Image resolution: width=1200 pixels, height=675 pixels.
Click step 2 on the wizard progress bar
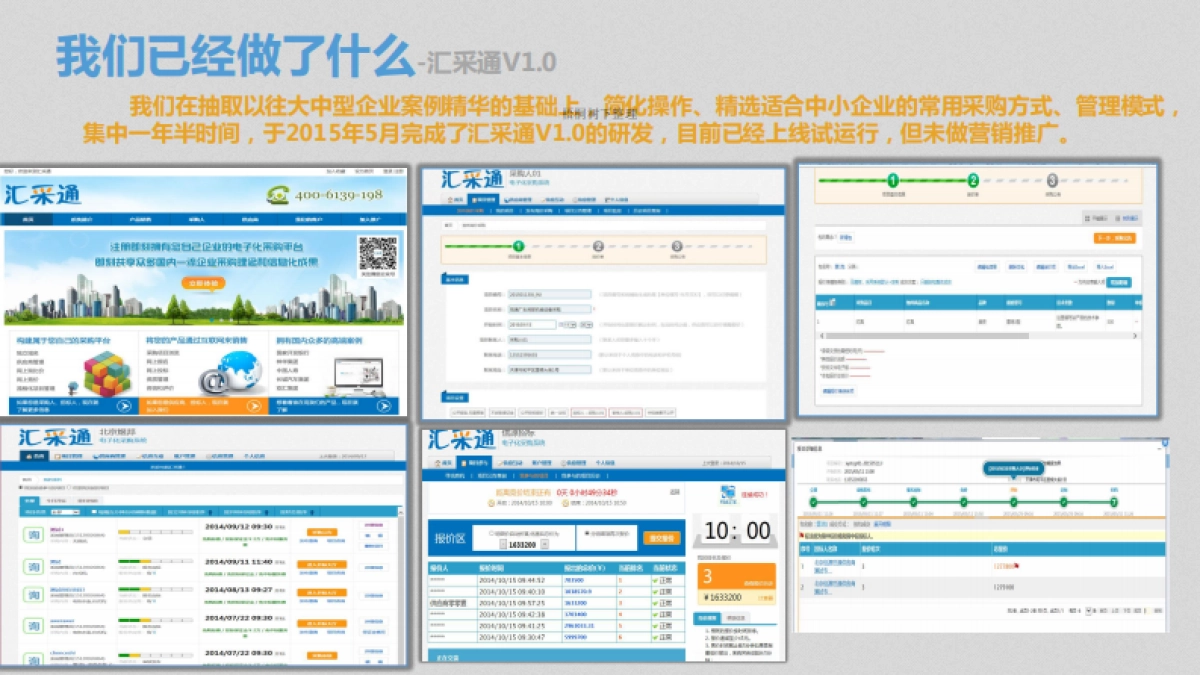[597, 245]
